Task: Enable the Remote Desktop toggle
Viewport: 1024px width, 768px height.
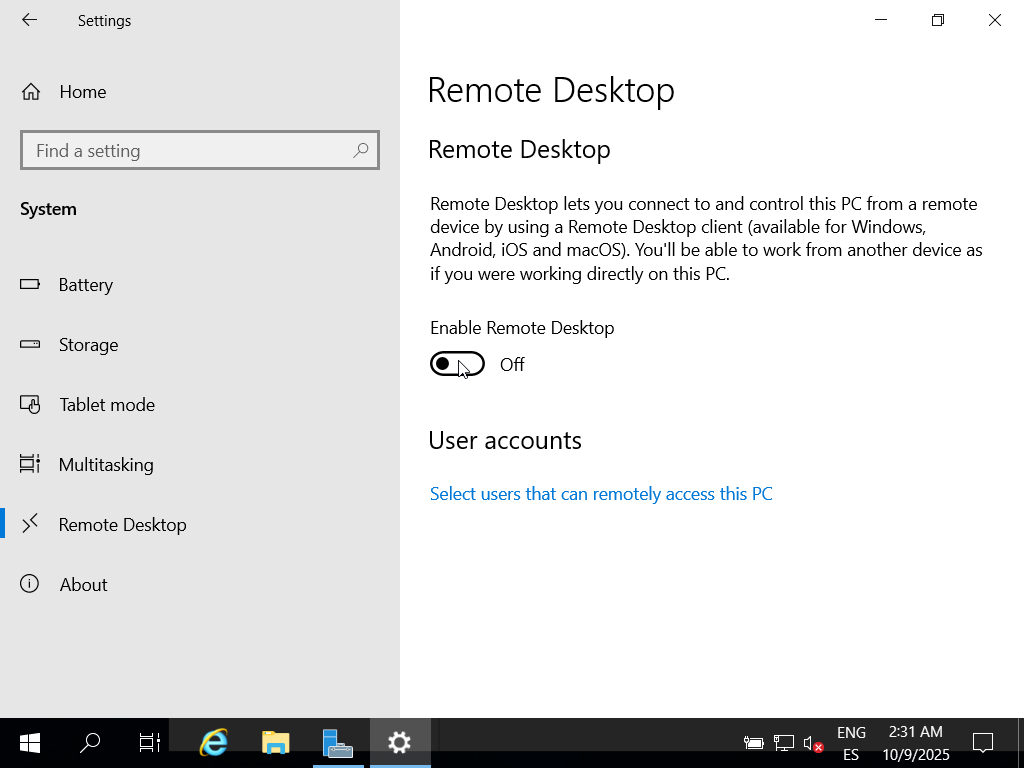Action: pos(457,365)
